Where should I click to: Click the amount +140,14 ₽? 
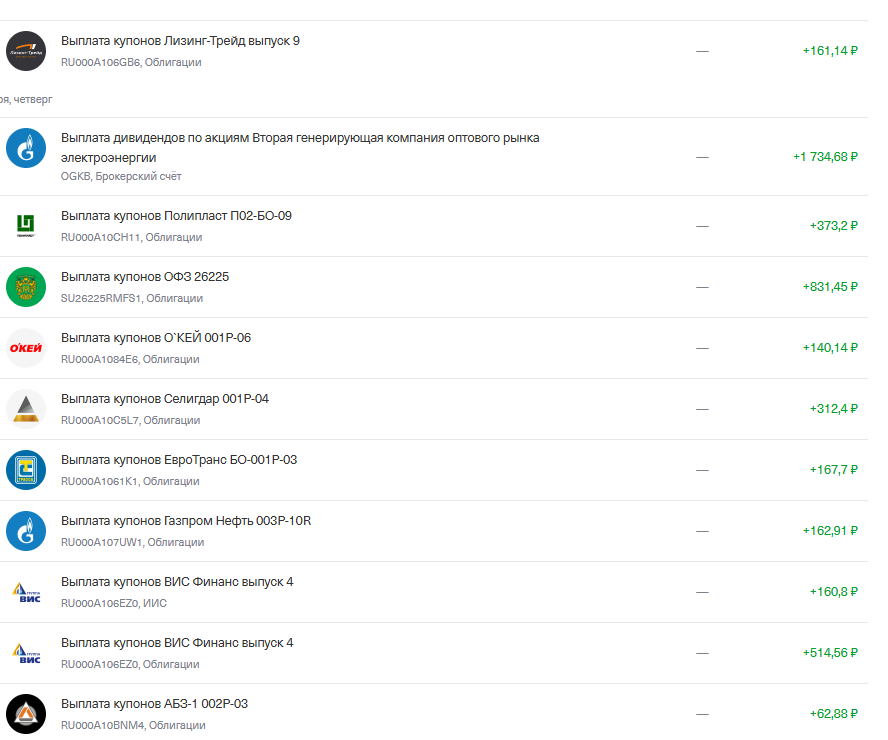coord(830,348)
